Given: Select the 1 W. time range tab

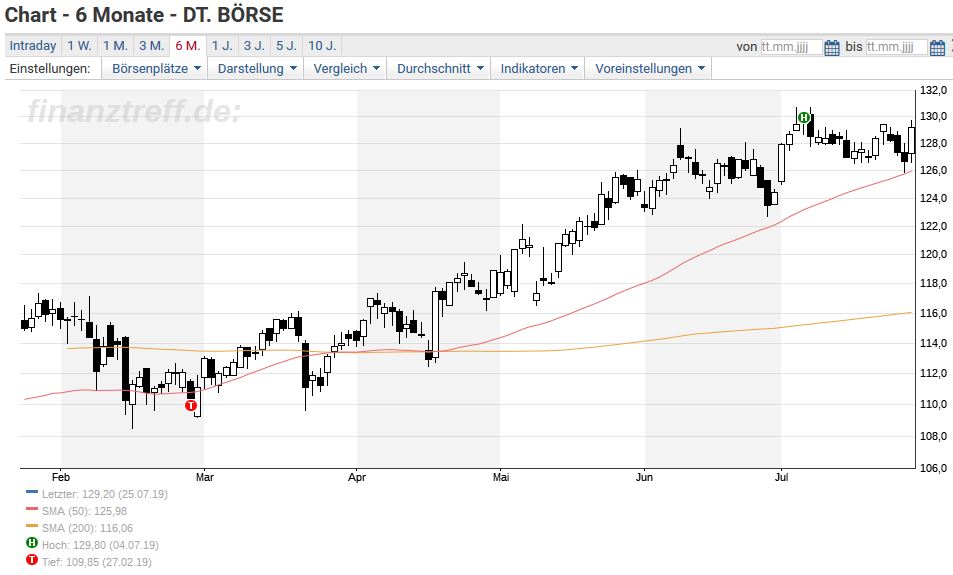Looking at the screenshot, I should coord(79,46).
